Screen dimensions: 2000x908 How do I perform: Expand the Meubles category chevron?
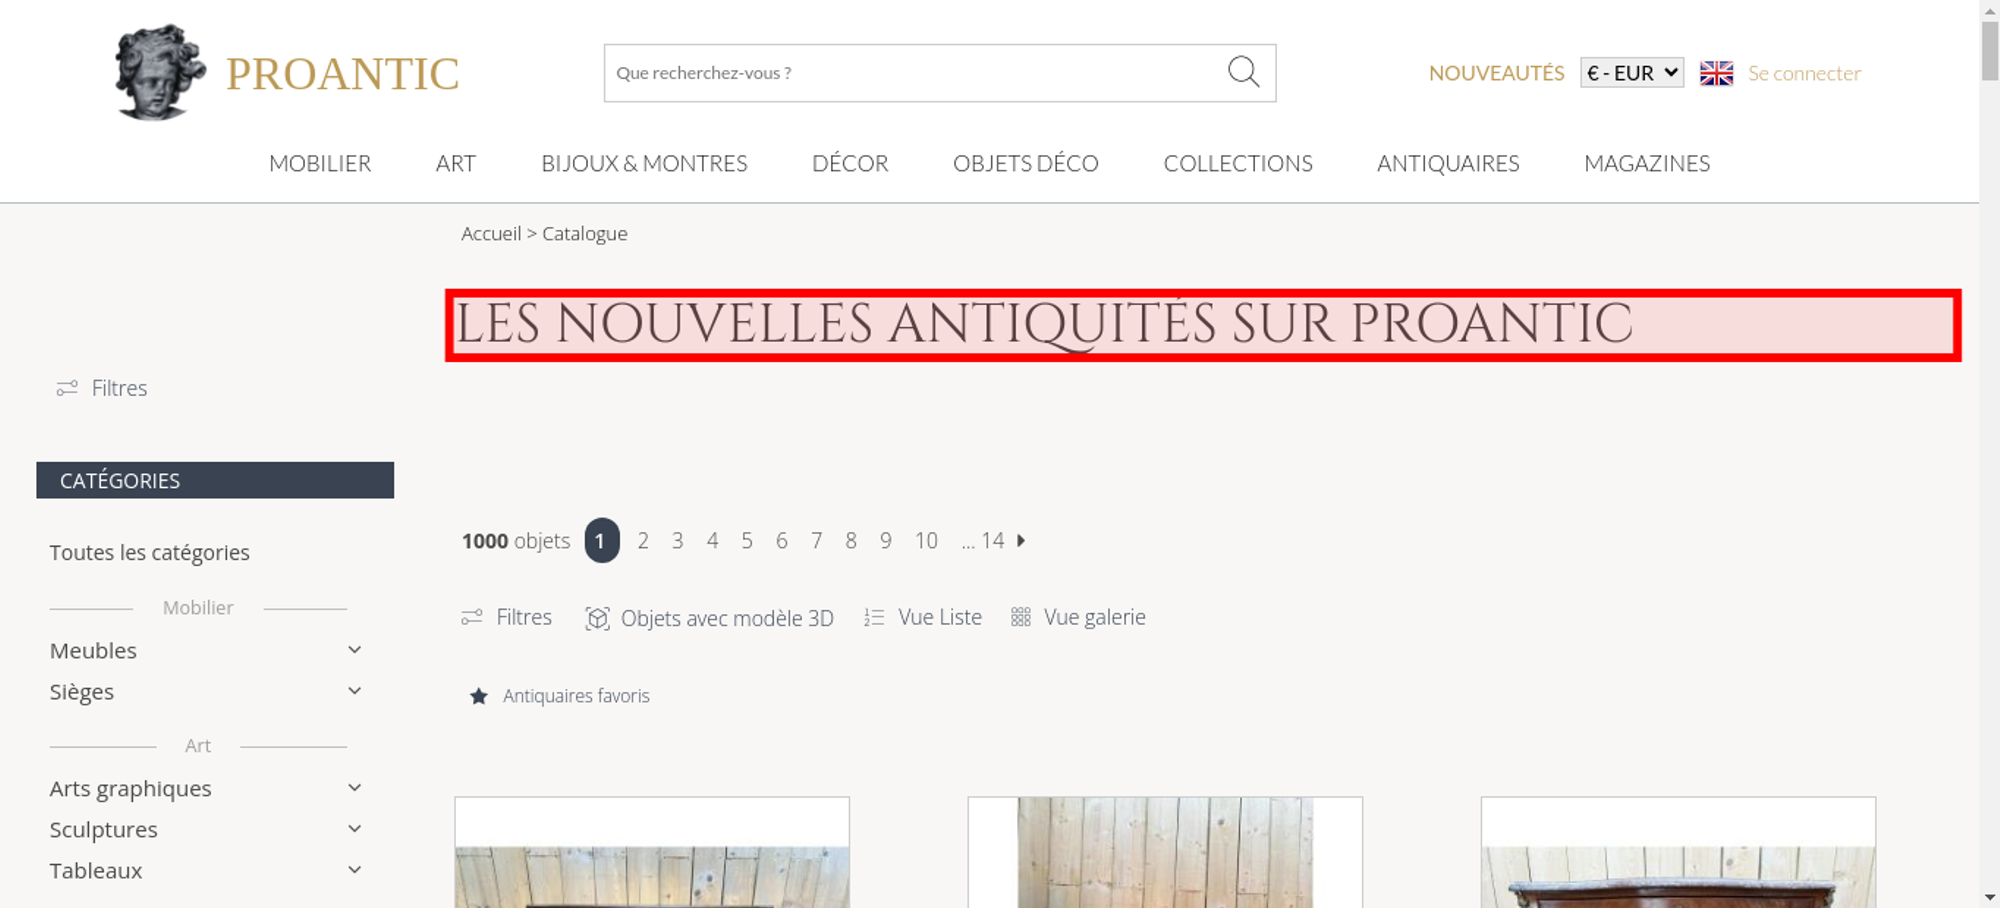coord(354,650)
